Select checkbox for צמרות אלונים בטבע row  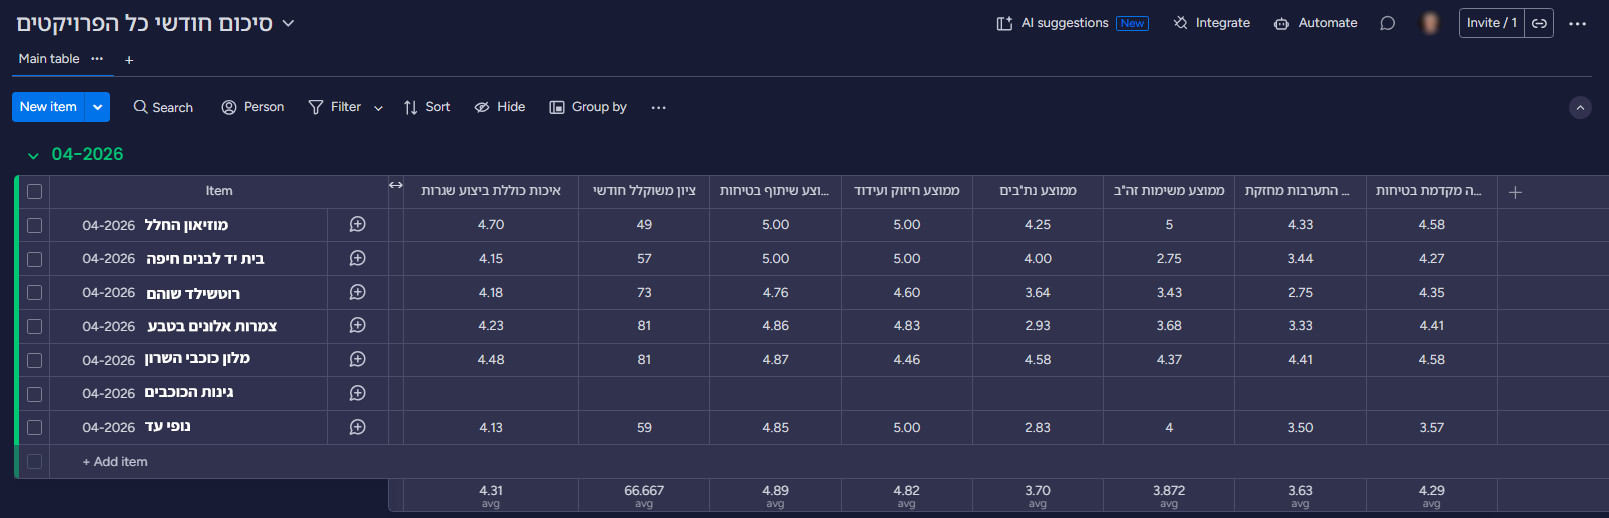tap(34, 327)
